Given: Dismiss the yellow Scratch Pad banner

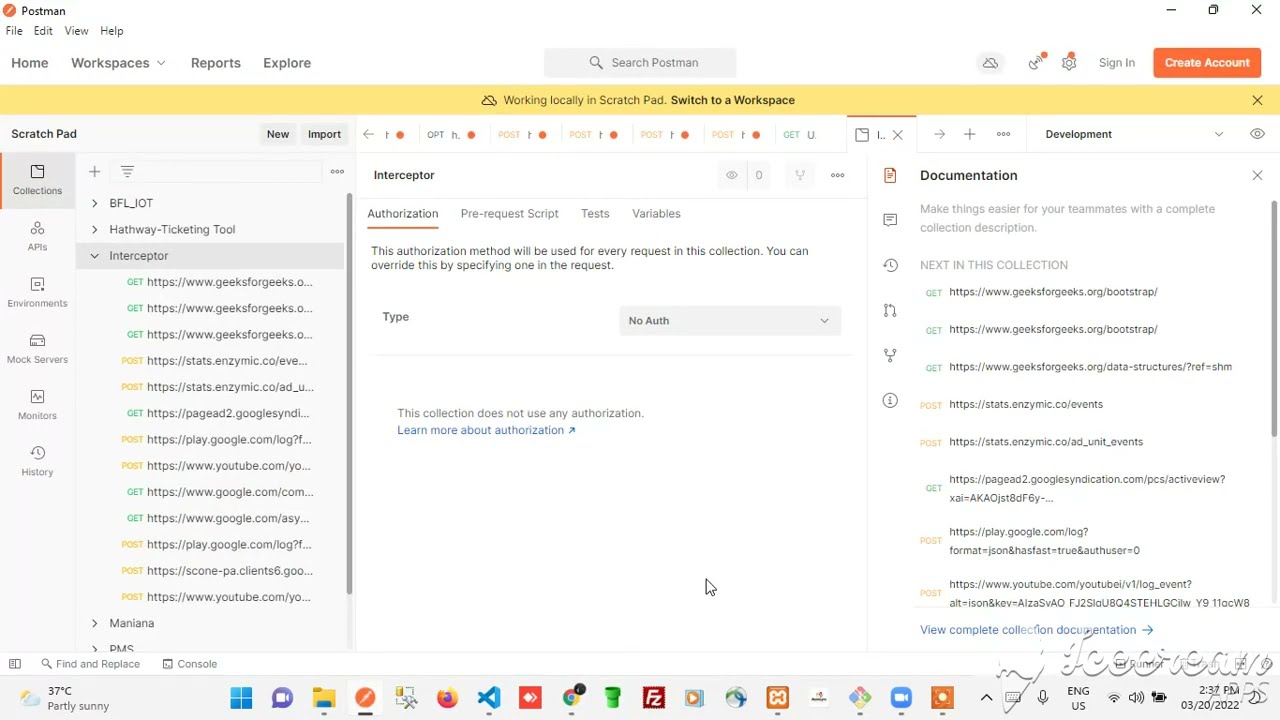Looking at the screenshot, I should [x=1257, y=100].
